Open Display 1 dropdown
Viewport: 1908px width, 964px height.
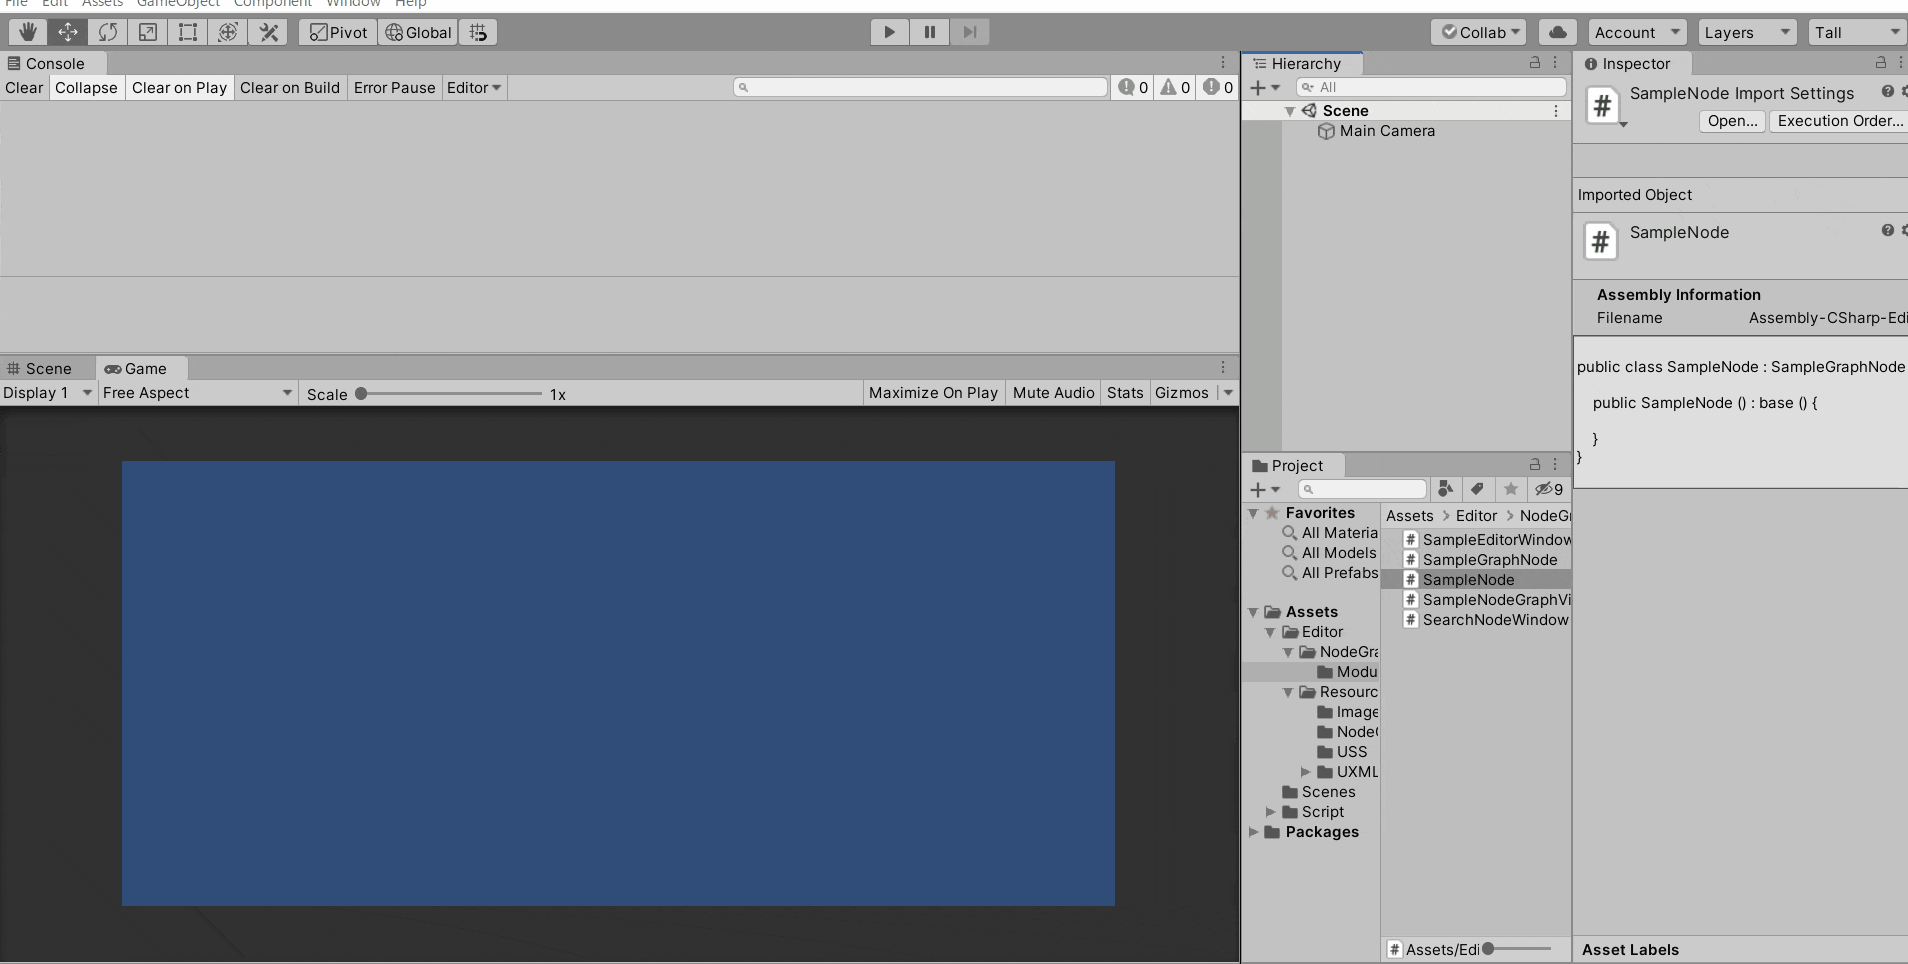click(x=48, y=393)
